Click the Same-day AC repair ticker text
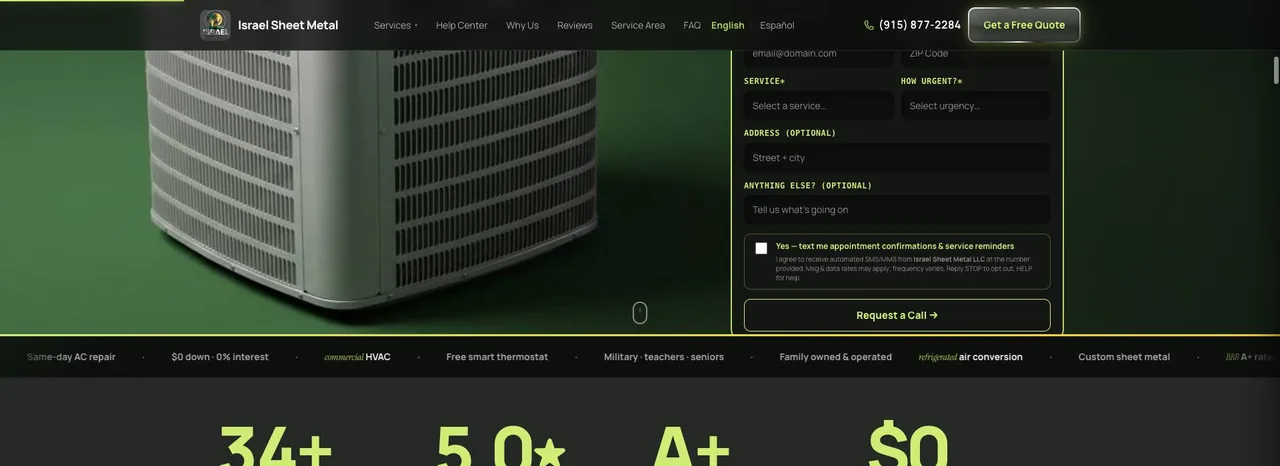 71,357
